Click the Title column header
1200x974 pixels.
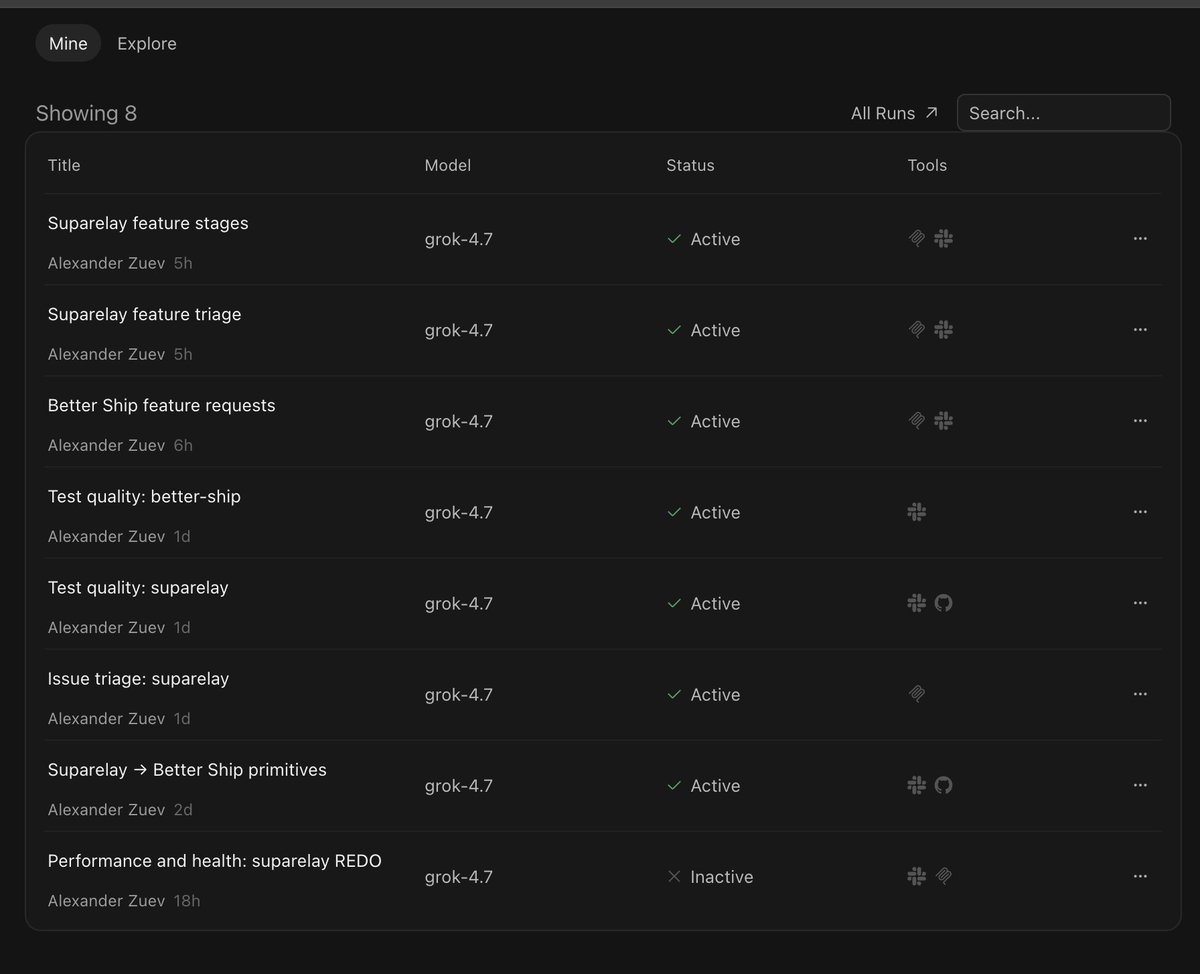64,165
